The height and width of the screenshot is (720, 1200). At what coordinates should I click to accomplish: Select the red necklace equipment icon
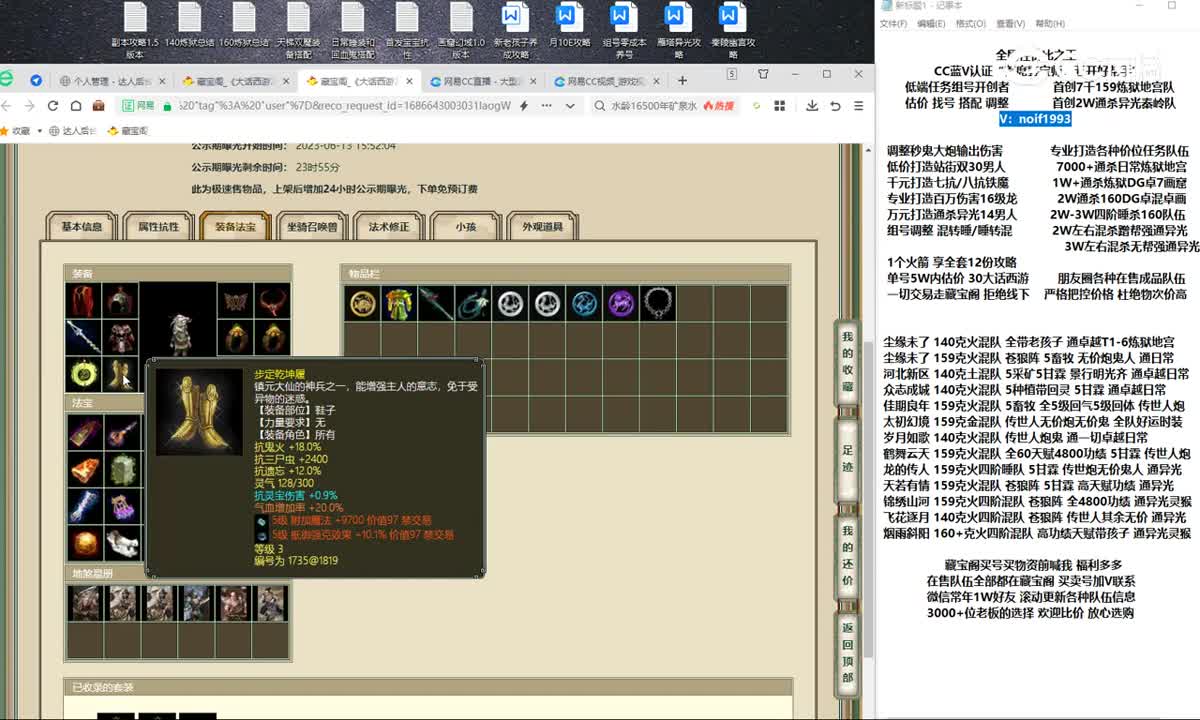tap(271, 300)
